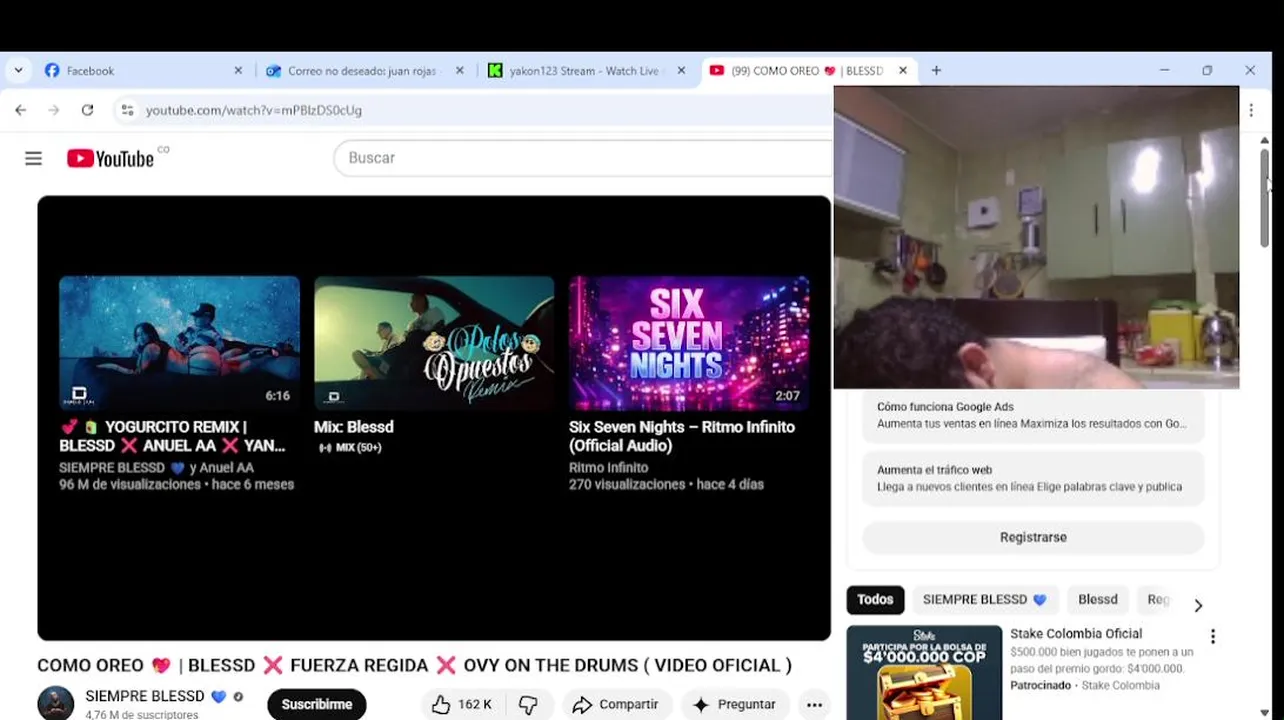Close the COMO OREO tab
Image resolution: width=1284 pixels, height=720 pixels.
point(903,71)
